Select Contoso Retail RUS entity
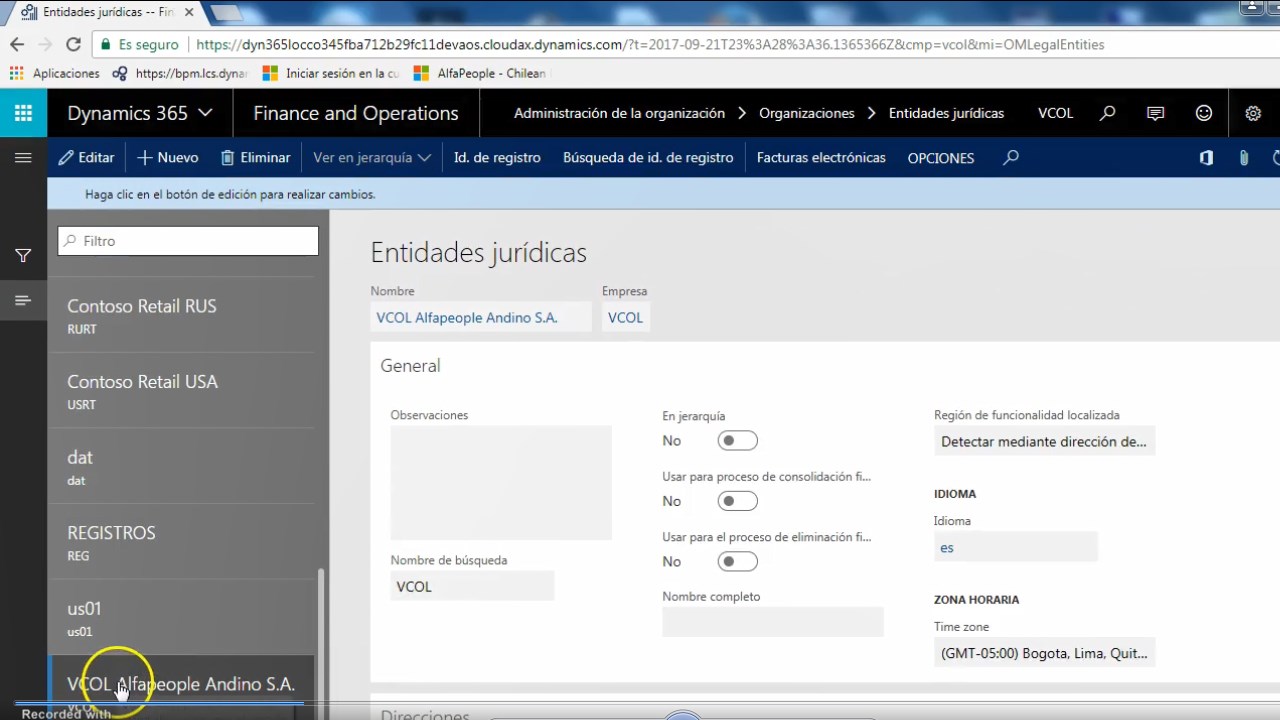 (x=181, y=314)
